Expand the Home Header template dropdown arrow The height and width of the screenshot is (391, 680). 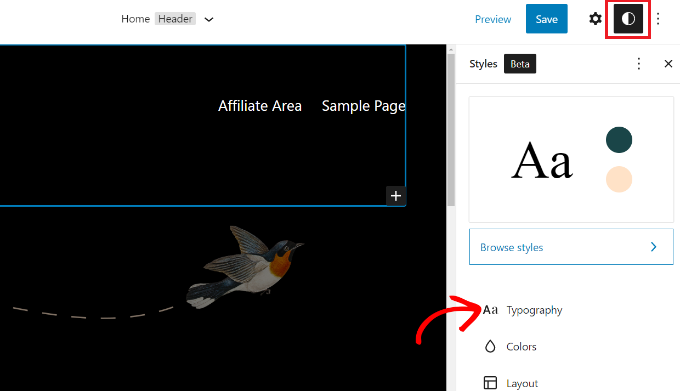[x=209, y=19]
